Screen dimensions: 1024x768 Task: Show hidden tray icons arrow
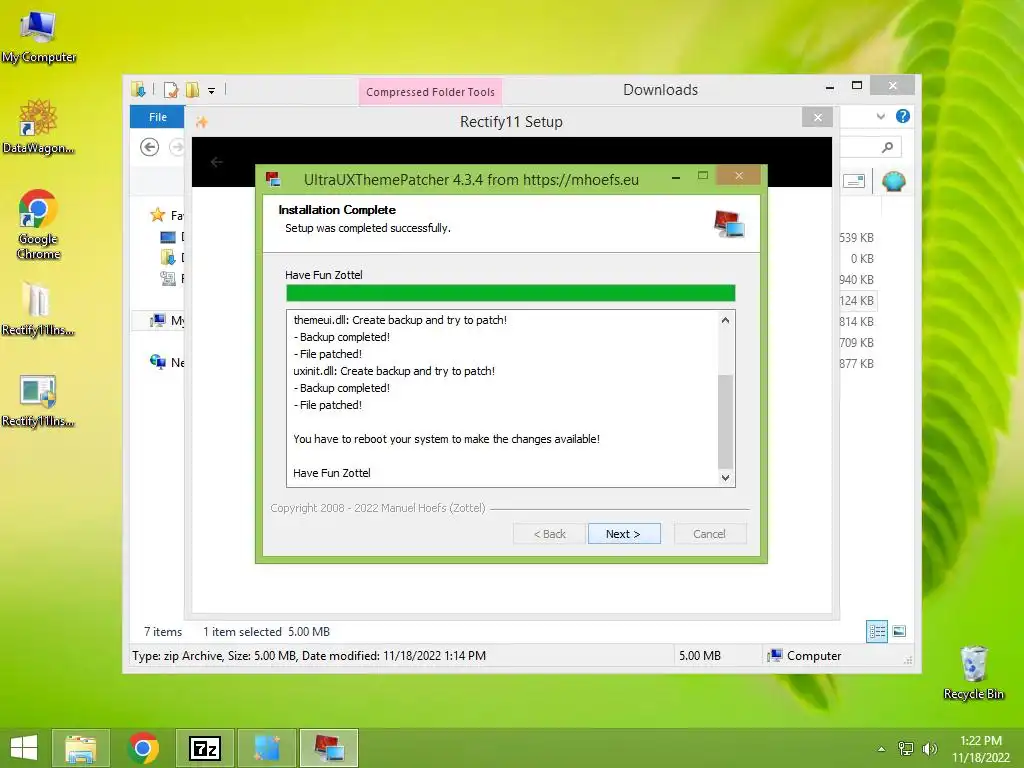(x=881, y=749)
